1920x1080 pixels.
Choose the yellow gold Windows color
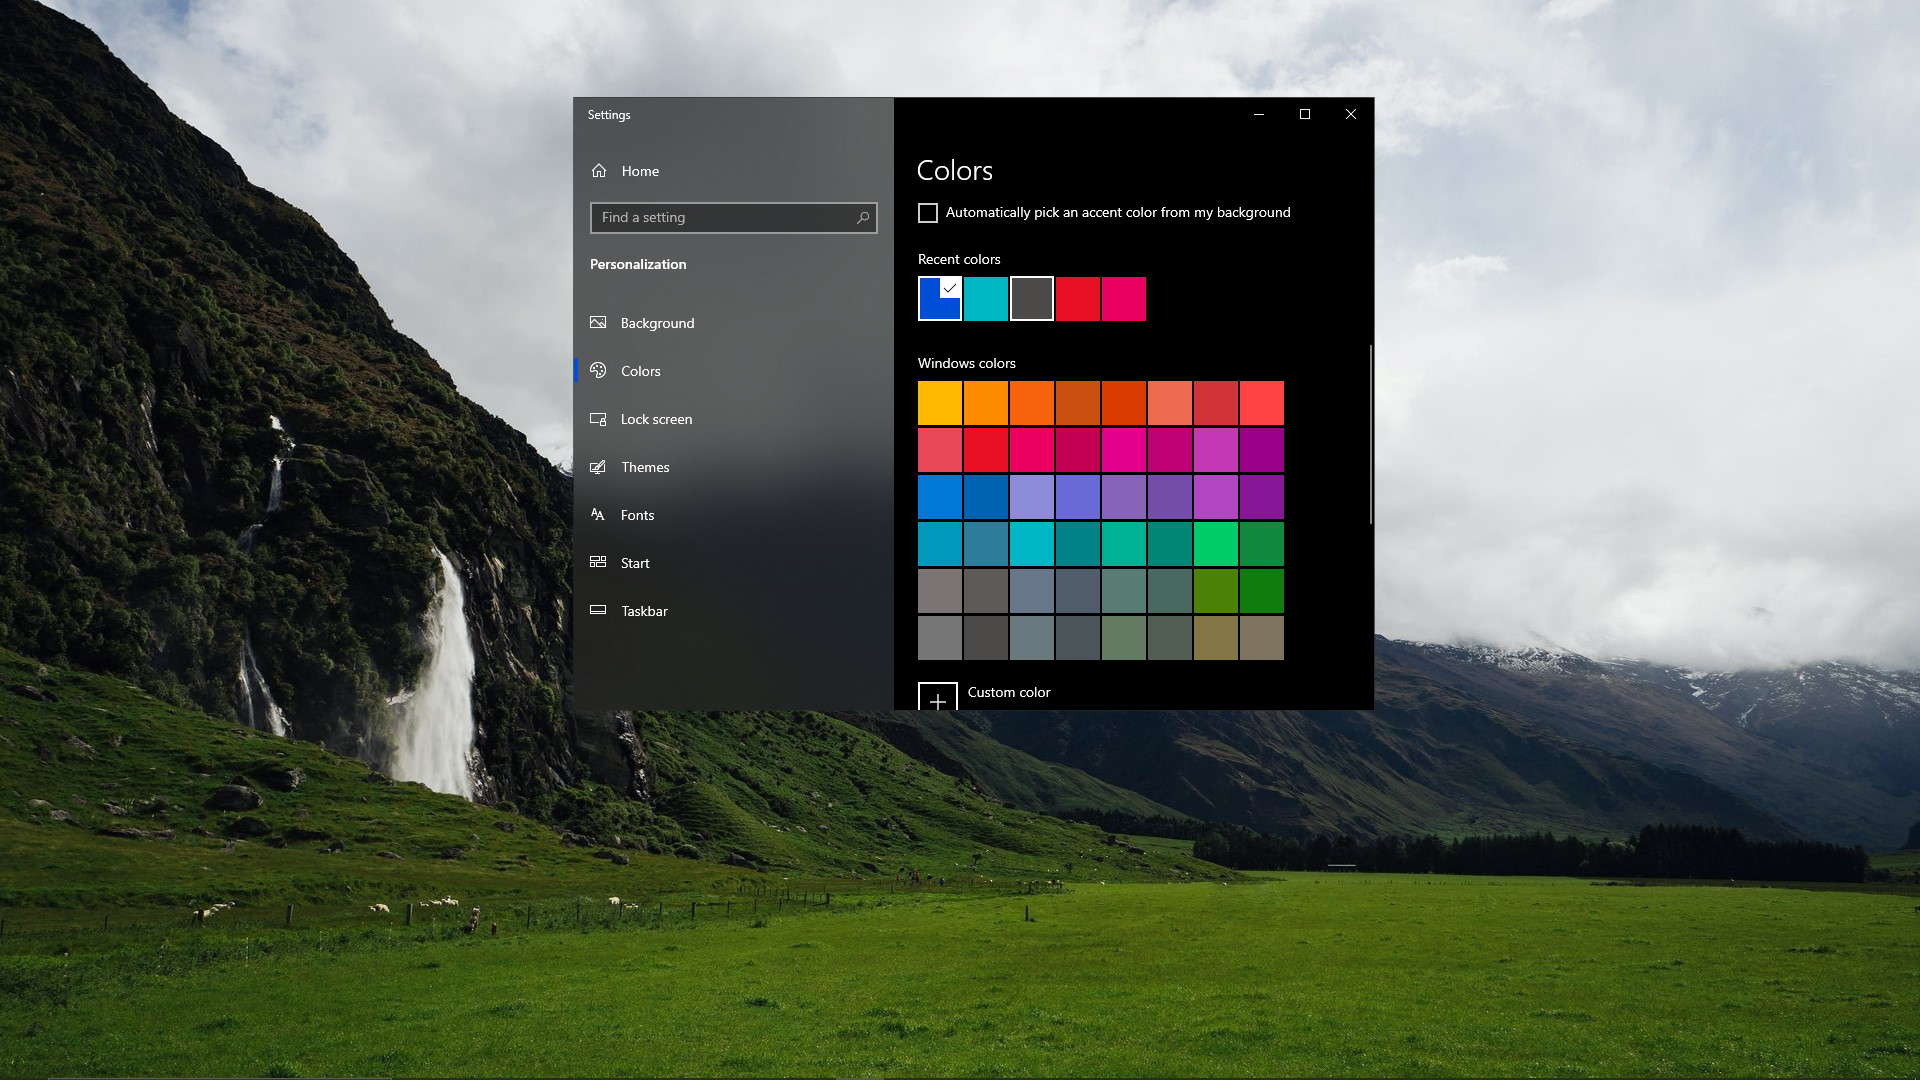[940, 403]
